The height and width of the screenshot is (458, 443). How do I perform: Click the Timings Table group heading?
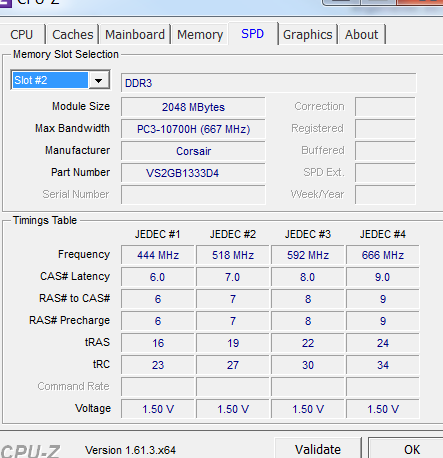point(45,220)
